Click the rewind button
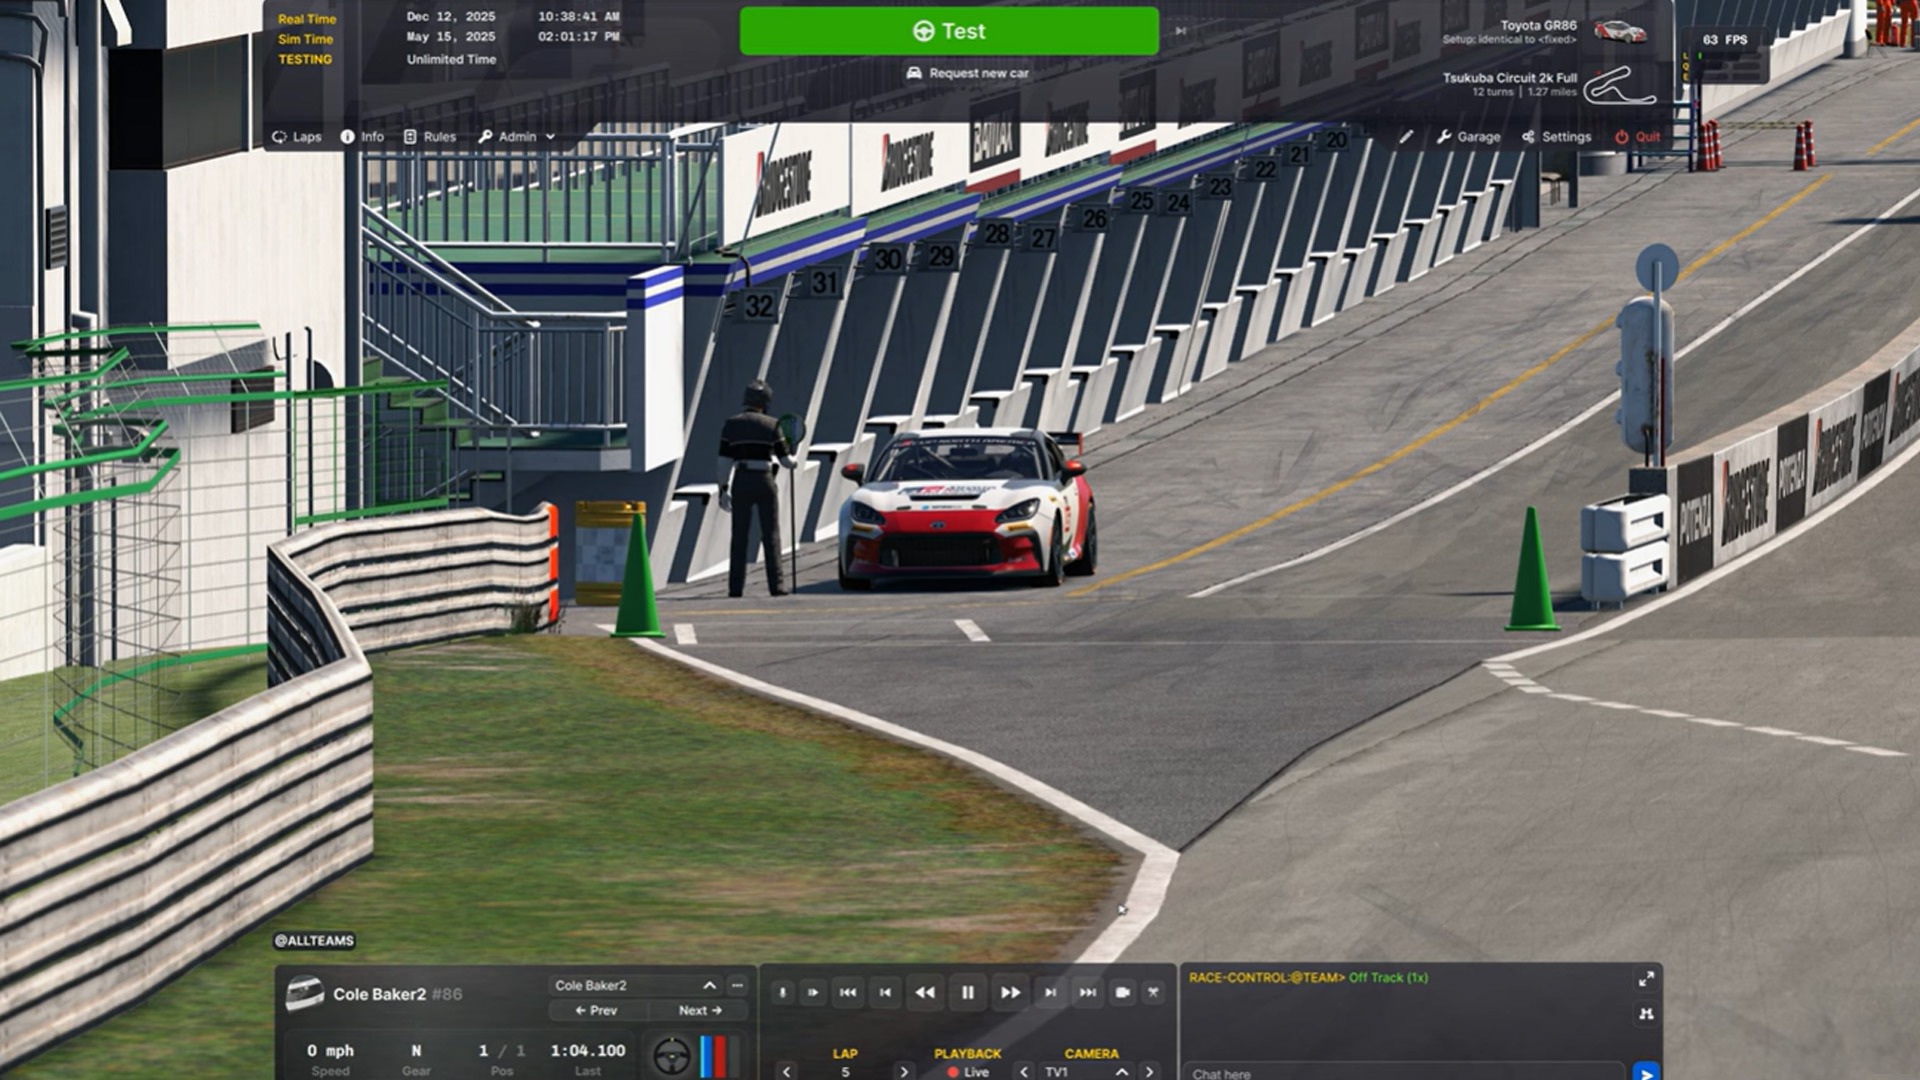 [925, 993]
